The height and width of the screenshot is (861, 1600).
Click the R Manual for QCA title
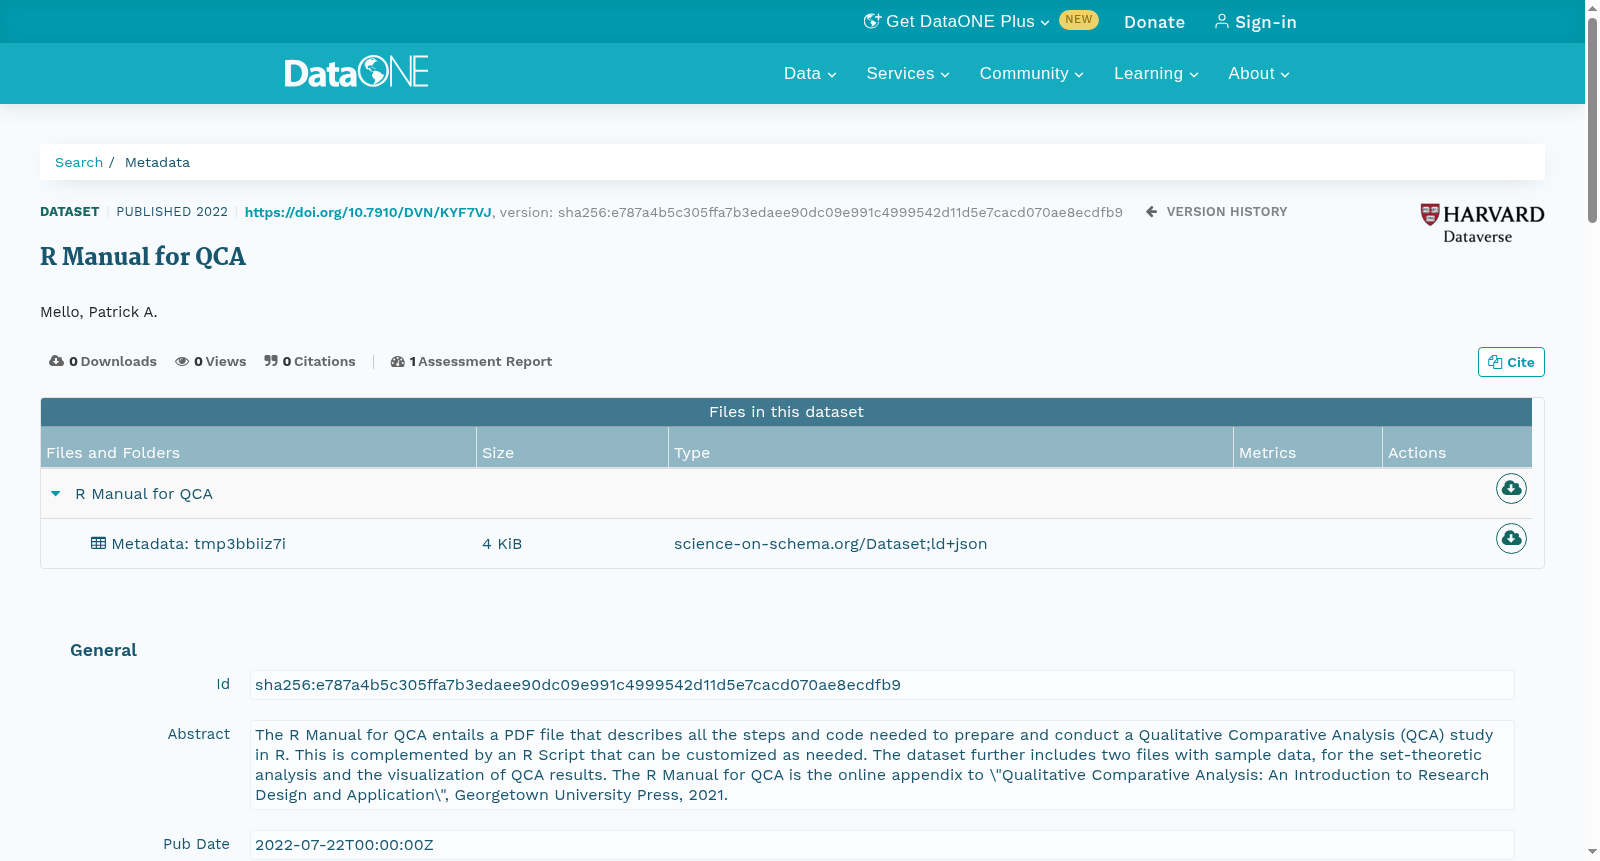click(x=143, y=257)
